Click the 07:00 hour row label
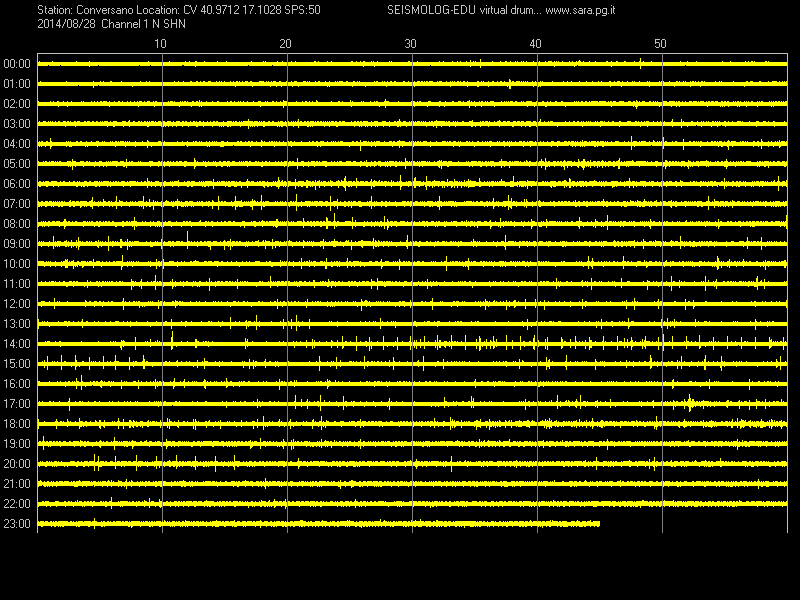The width and height of the screenshot is (800, 600). click(17, 204)
